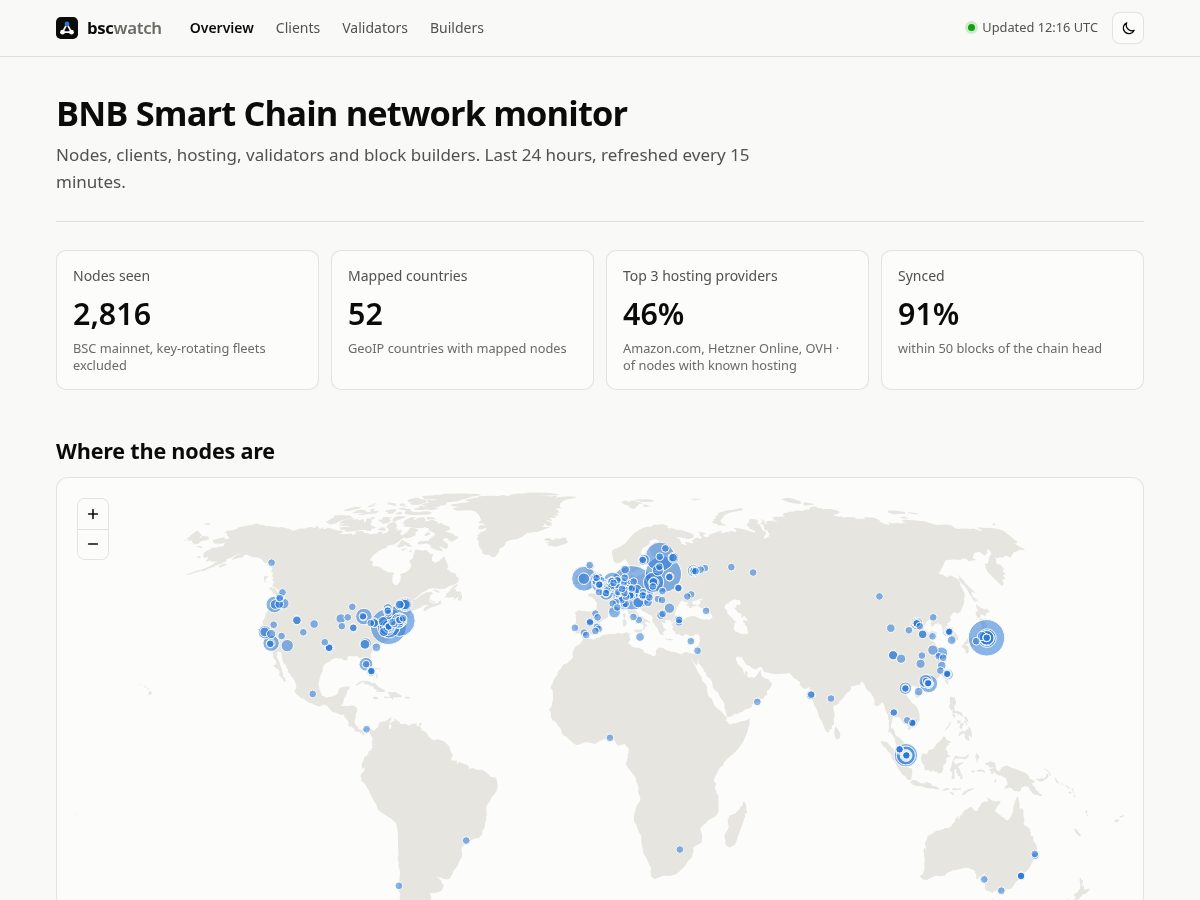Screen dimensions: 1200x900
Task: Click the 2,816 nodes count
Action: 112,314
